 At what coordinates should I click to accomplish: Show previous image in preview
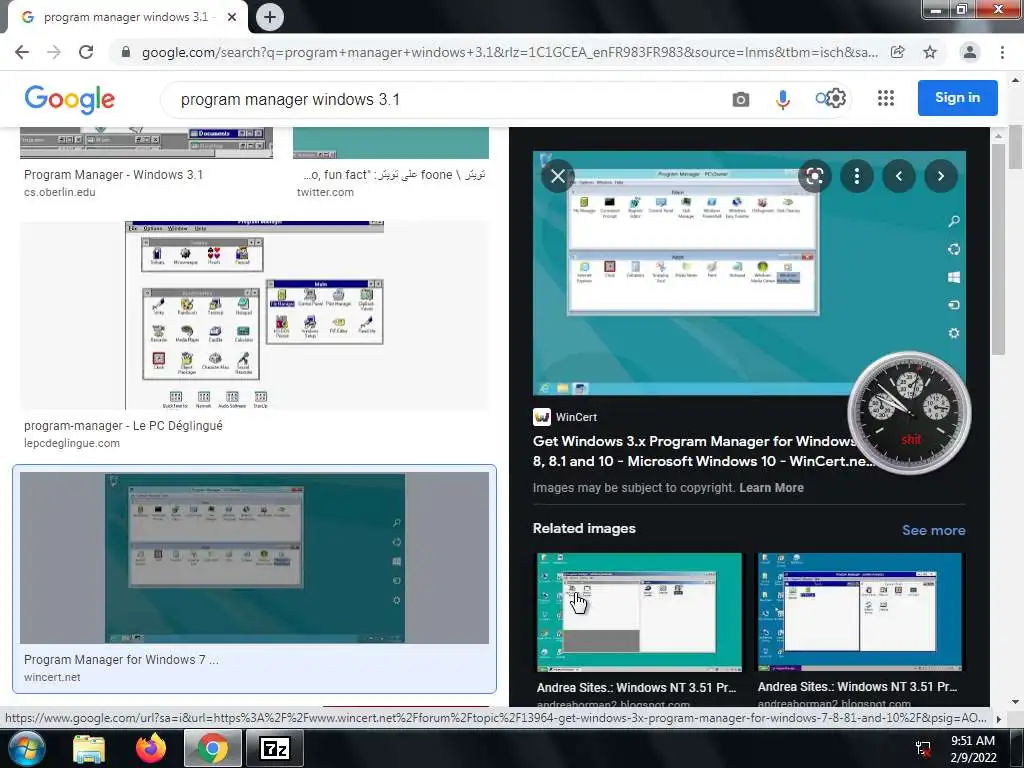[x=899, y=176]
